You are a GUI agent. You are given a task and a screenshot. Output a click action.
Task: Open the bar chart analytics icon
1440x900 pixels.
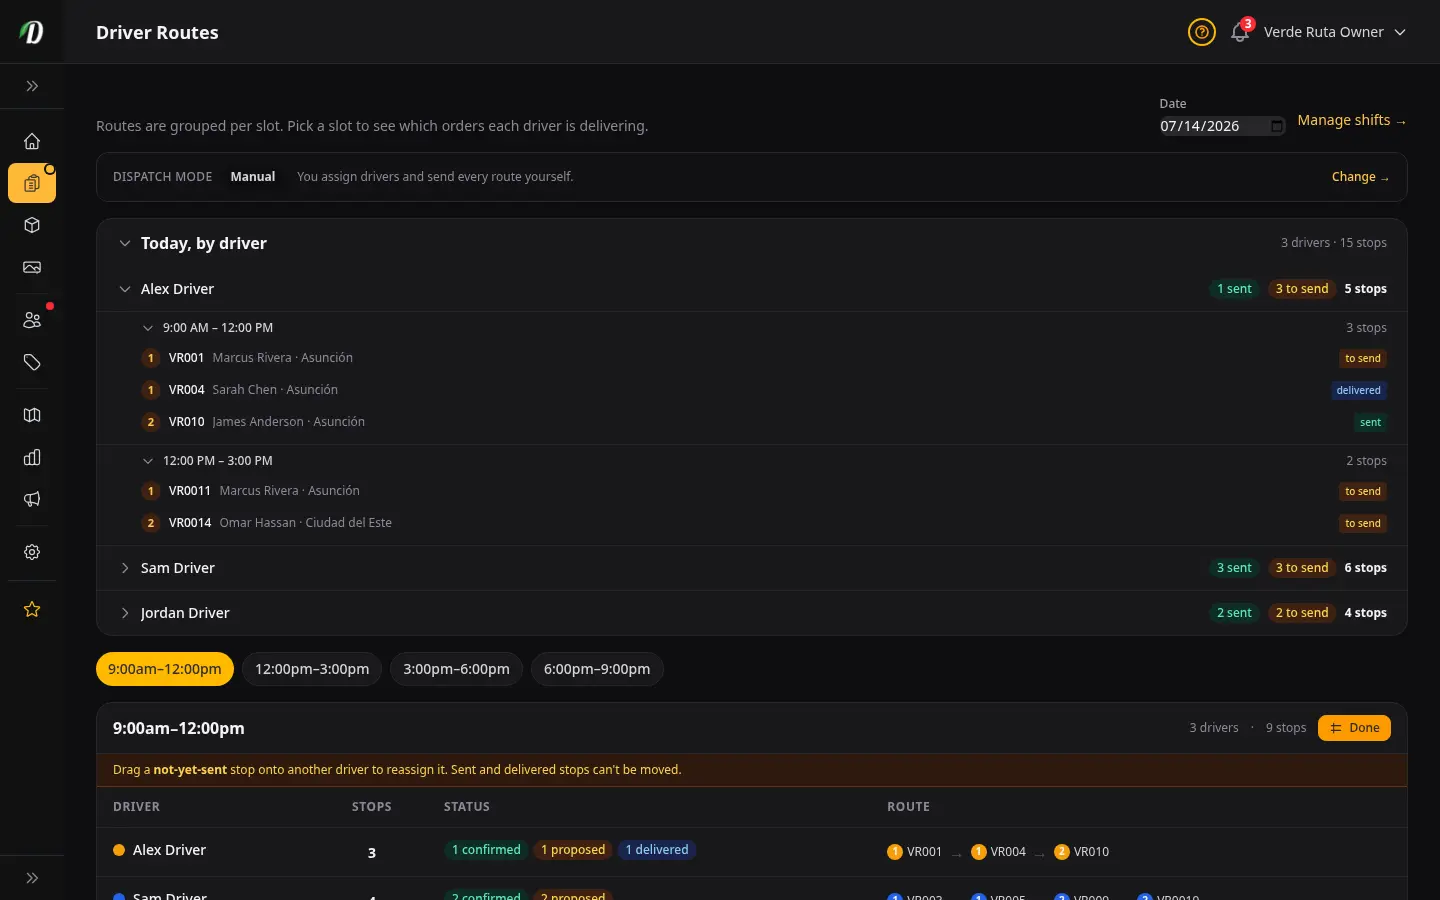32,457
